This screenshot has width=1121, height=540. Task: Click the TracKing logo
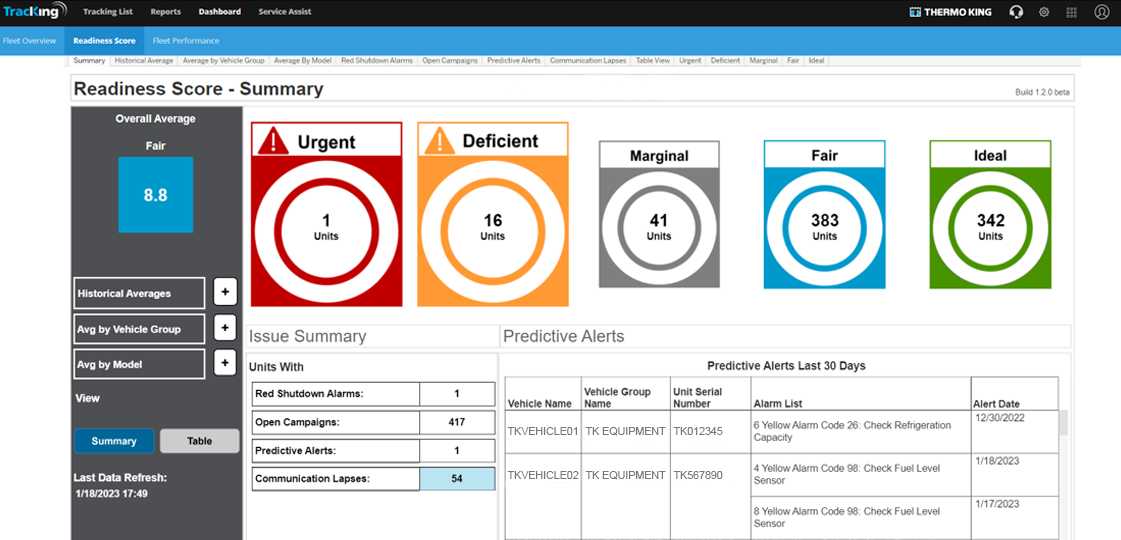pyautogui.click(x=35, y=12)
